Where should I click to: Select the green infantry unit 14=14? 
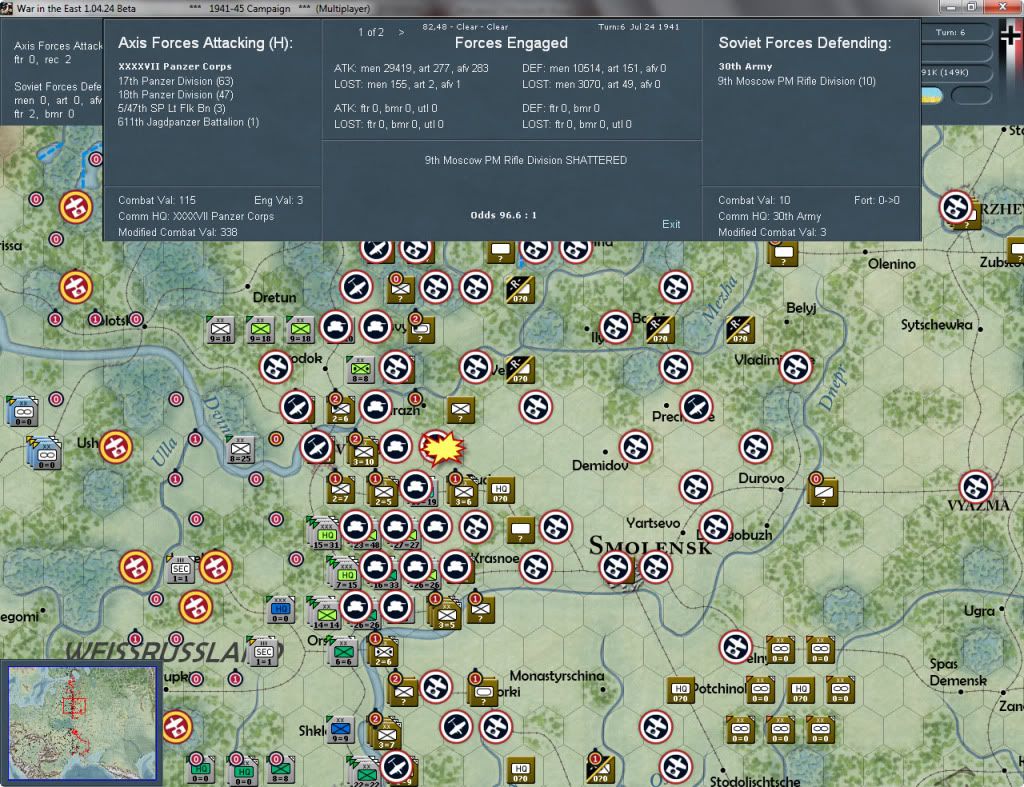(326, 615)
